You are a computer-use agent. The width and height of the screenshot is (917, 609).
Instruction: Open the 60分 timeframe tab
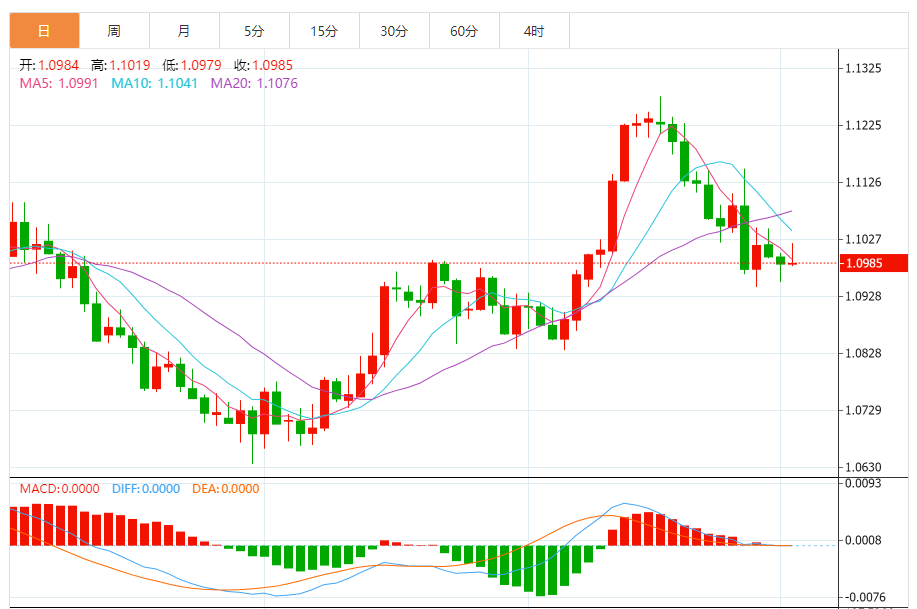464,31
